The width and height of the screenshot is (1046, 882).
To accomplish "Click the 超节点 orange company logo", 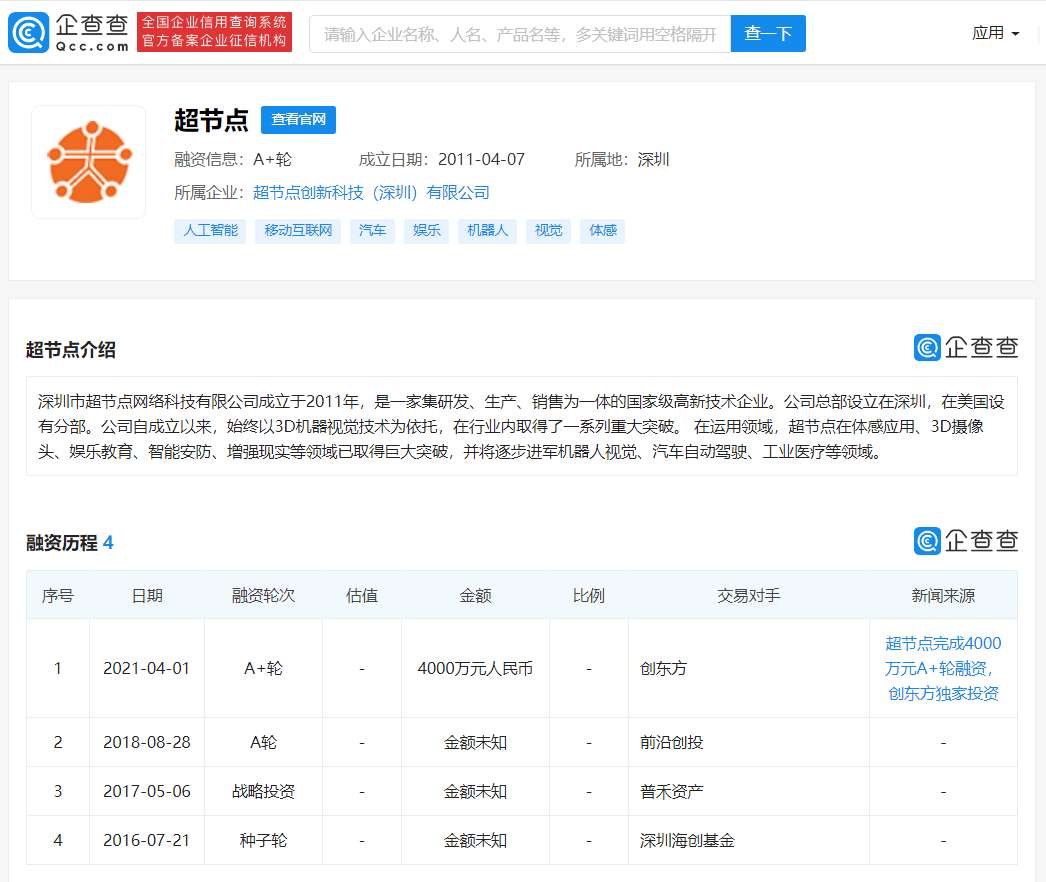I will click(89, 162).
